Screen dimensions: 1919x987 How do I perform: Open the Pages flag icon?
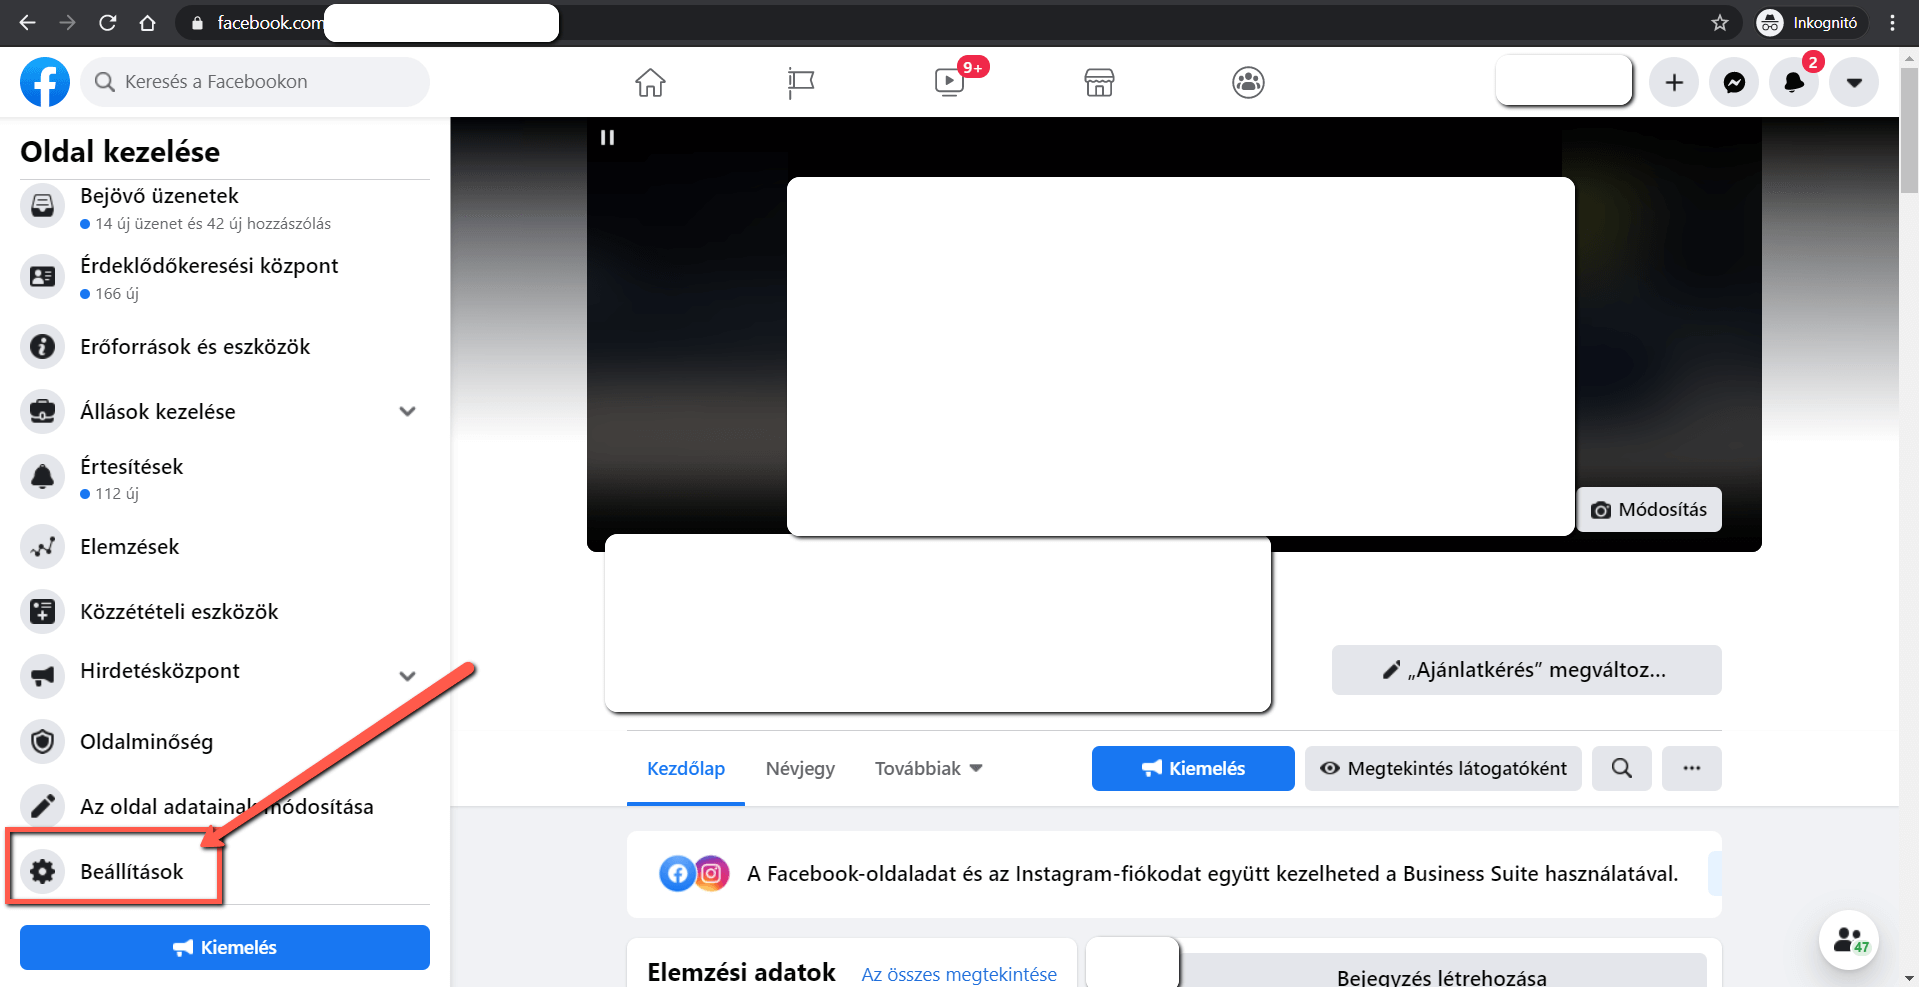pyautogui.click(x=800, y=82)
